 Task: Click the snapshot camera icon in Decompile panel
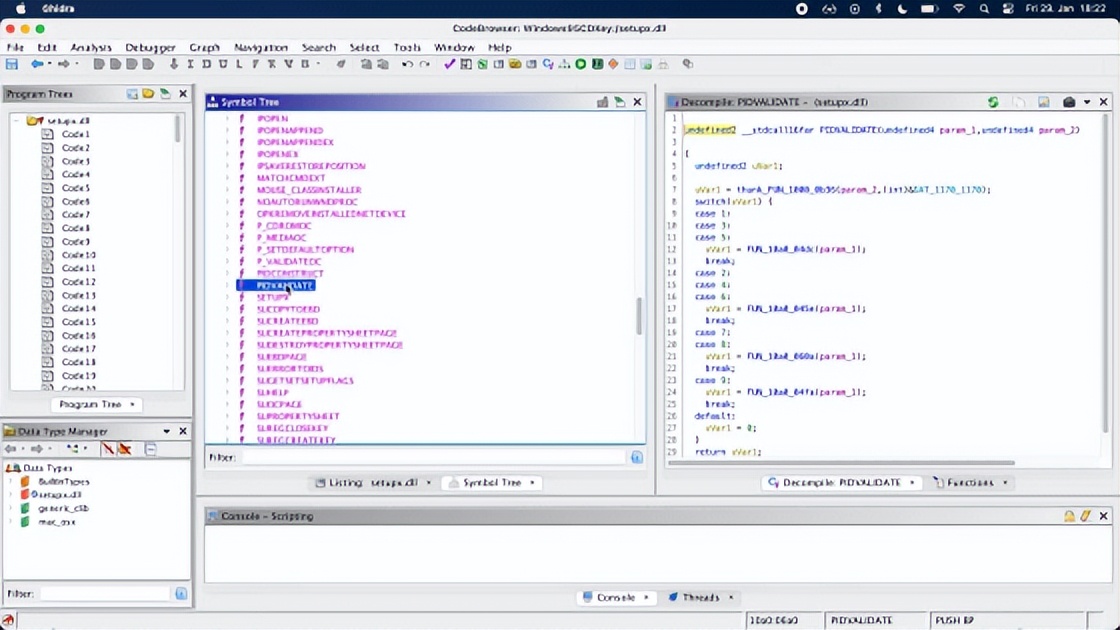[1068, 102]
